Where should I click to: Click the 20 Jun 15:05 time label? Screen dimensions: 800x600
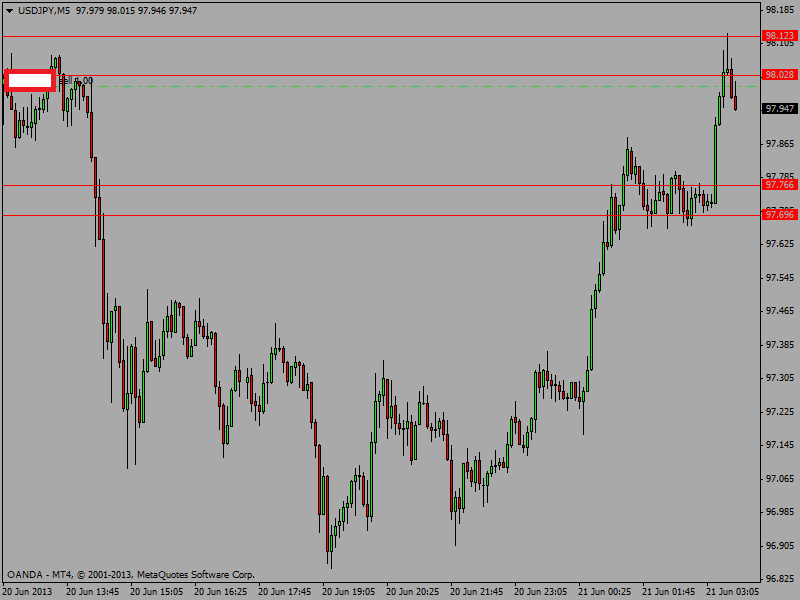coord(157,592)
